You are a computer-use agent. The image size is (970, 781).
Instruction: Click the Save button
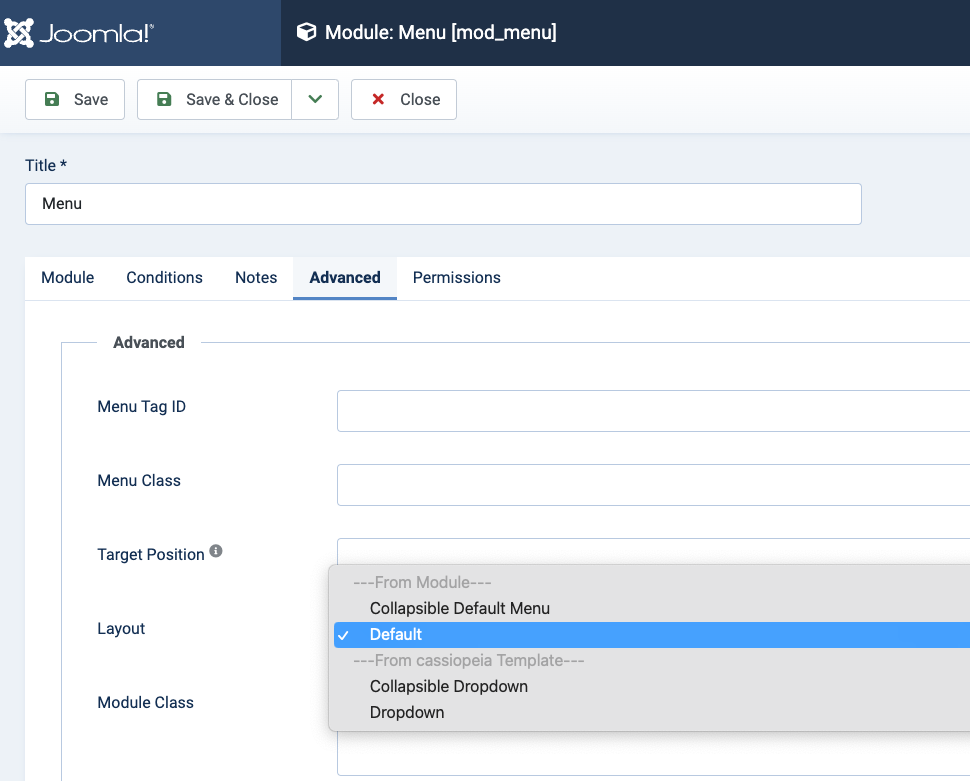pyautogui.click(x=75, y=100)
